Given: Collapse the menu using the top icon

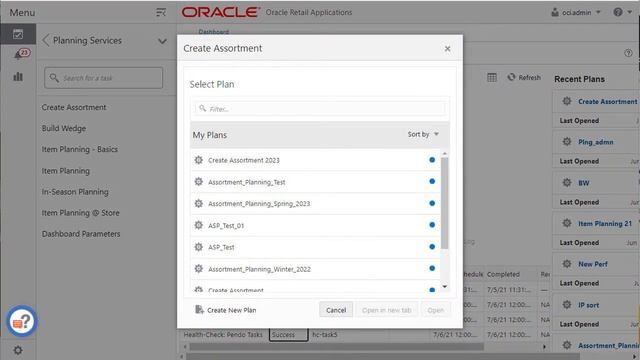Looking at the screenshot, I should click(161, 13).
